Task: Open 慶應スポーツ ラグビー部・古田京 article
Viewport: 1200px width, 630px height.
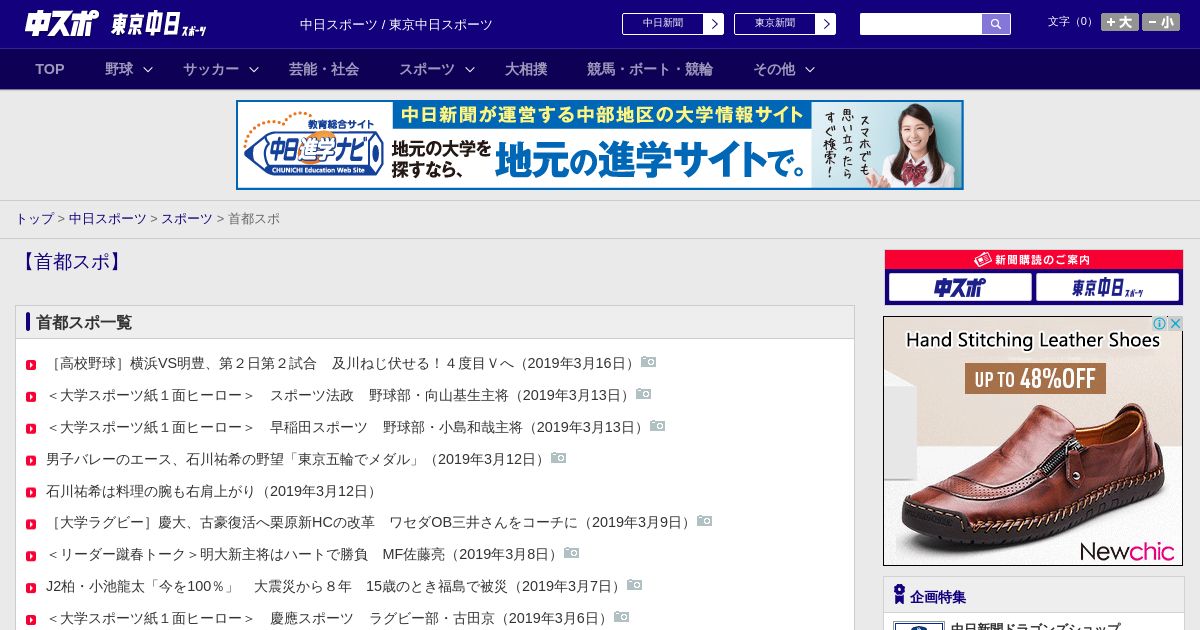Action: coord(329,618)
